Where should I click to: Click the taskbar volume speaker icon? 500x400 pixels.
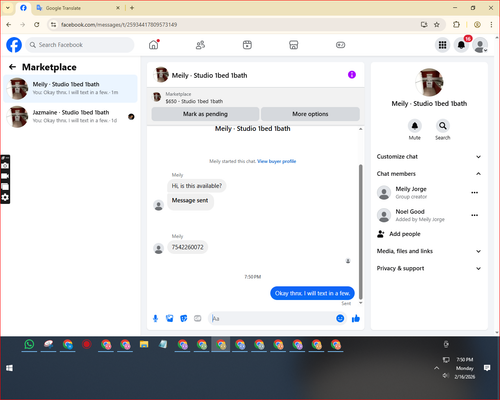coord(445,376)
